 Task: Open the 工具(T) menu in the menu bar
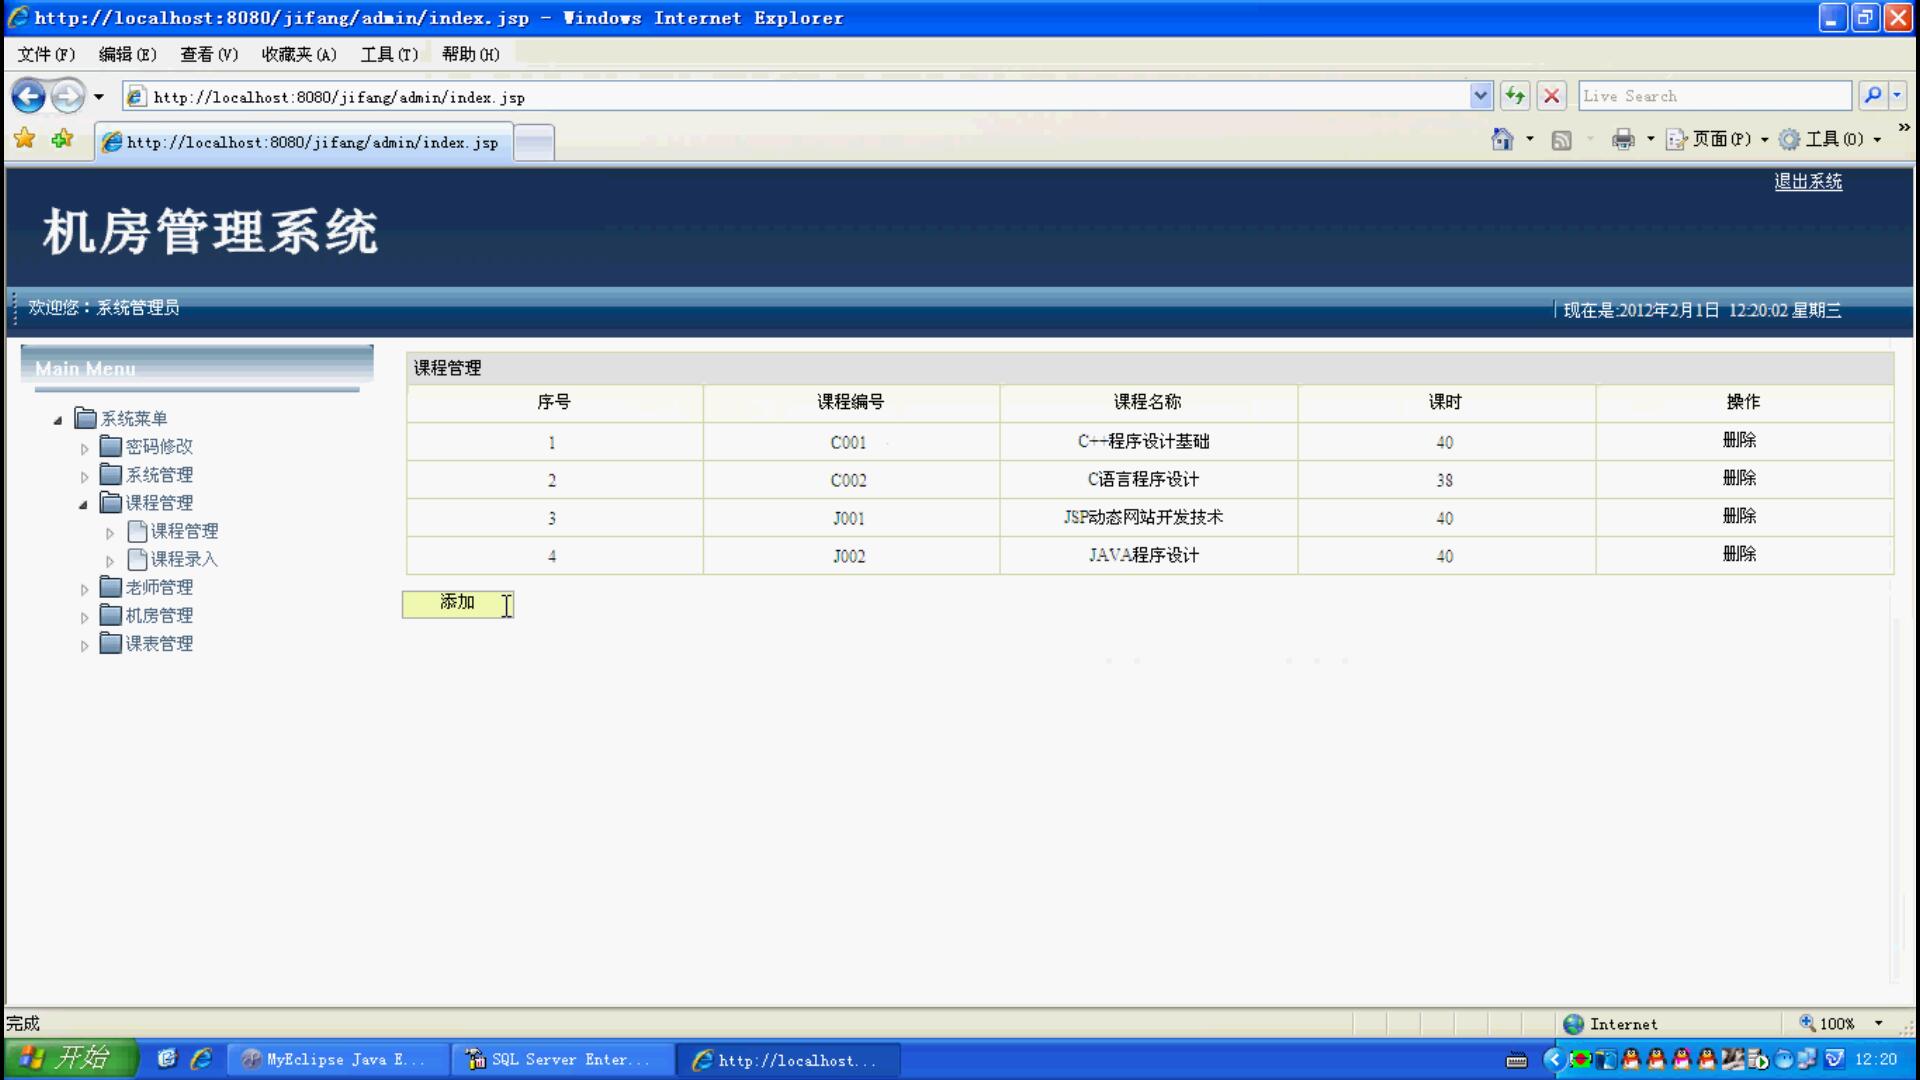point(389,54)
